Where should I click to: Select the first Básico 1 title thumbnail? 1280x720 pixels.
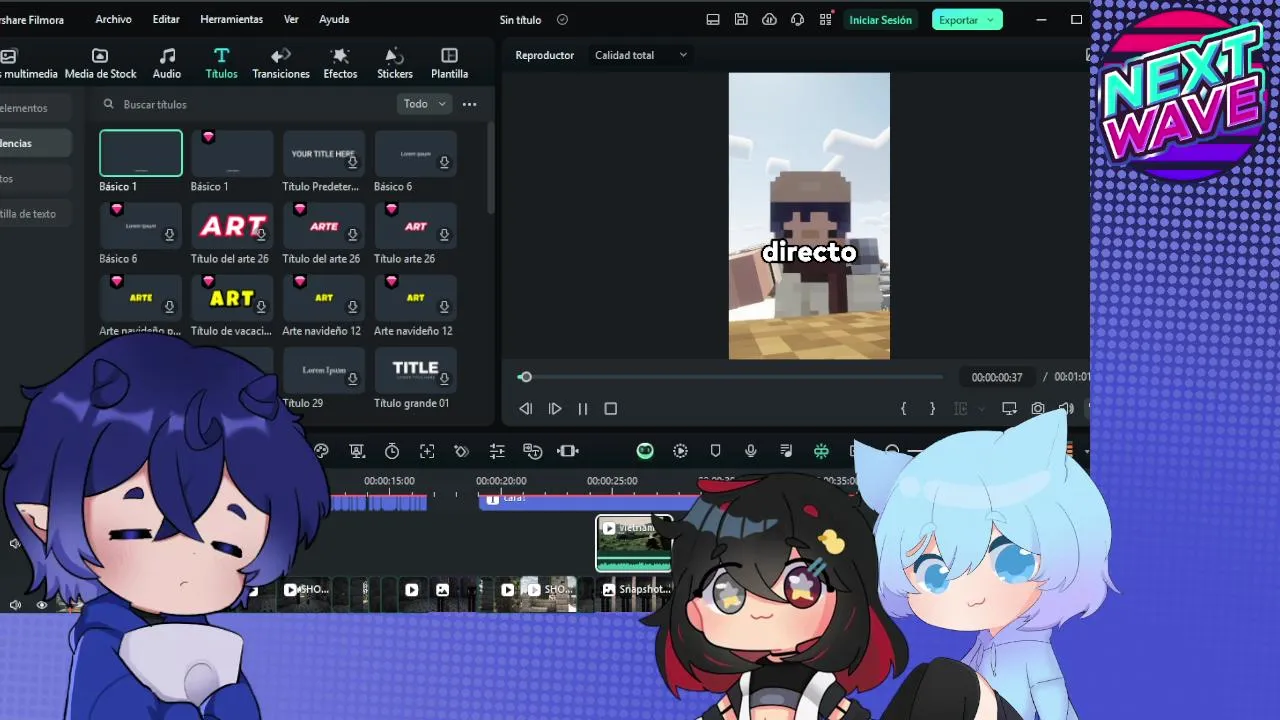(141, 153)
